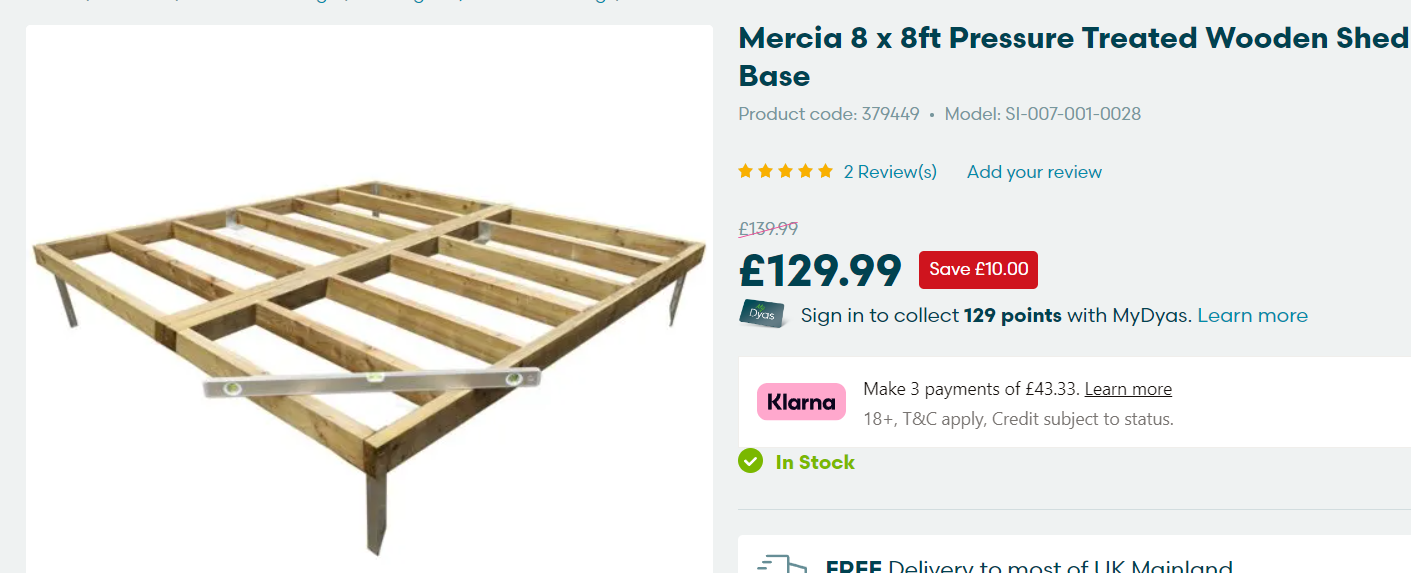Click the red Save £10.00 badge
The image size is (1411, 573).
click(x=978, y=269)
